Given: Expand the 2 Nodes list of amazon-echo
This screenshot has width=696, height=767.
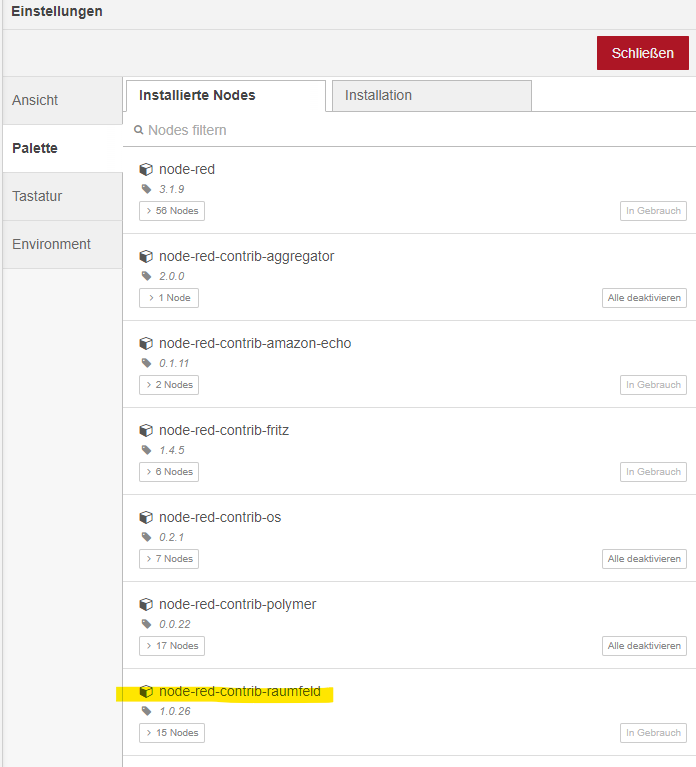Looking at the screenshot, I should [x=169, y=385].
